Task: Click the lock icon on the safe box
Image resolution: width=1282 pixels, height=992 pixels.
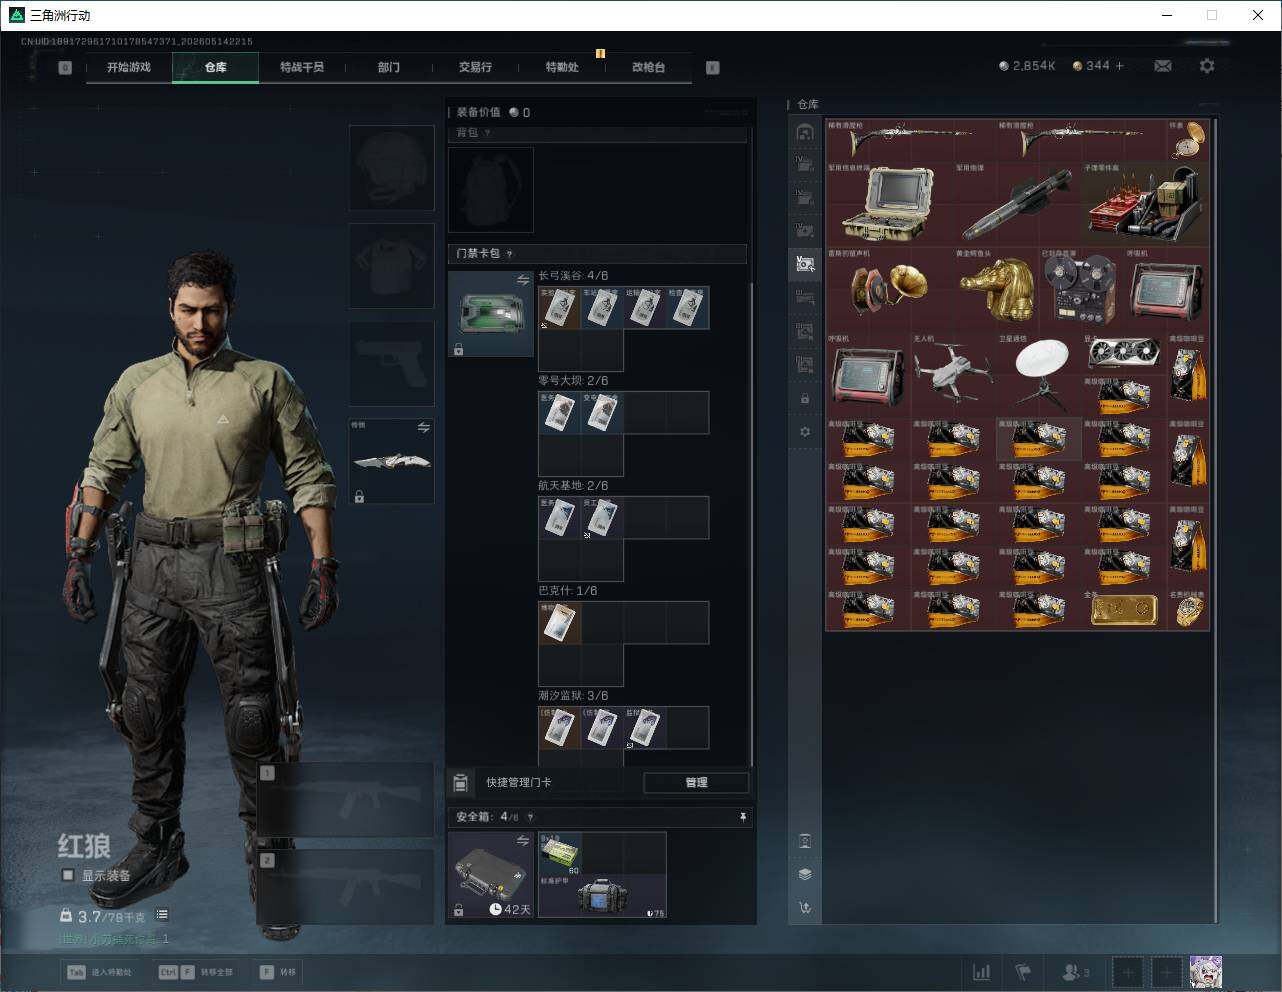Action: coord(458,910)
